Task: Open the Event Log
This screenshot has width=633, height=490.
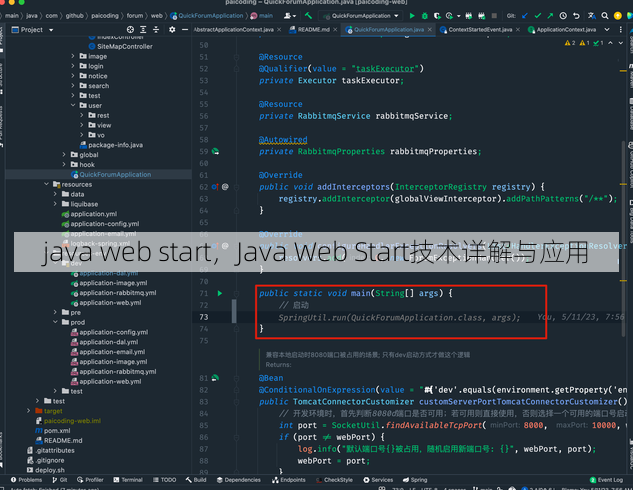Action: tap(606, 480)
